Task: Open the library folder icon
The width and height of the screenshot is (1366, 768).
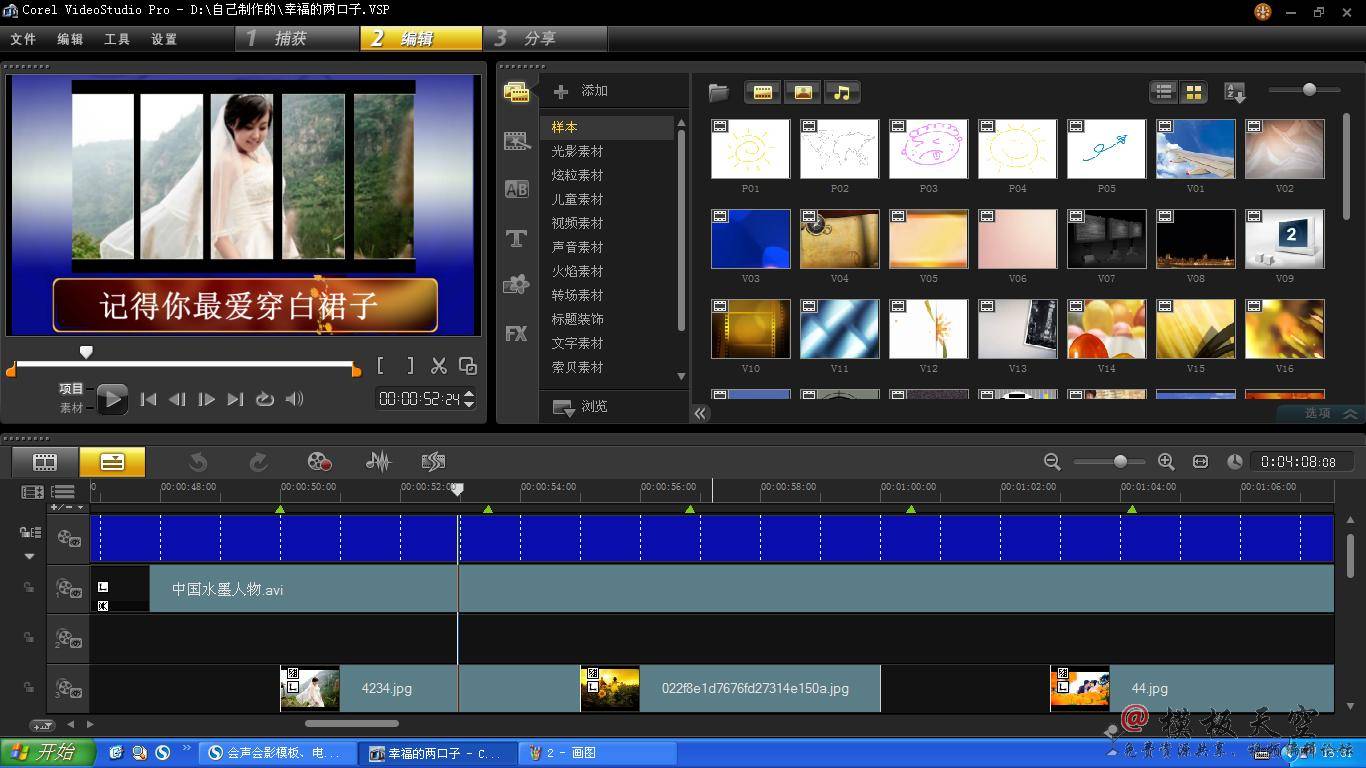Action: [x=718, y=92]
